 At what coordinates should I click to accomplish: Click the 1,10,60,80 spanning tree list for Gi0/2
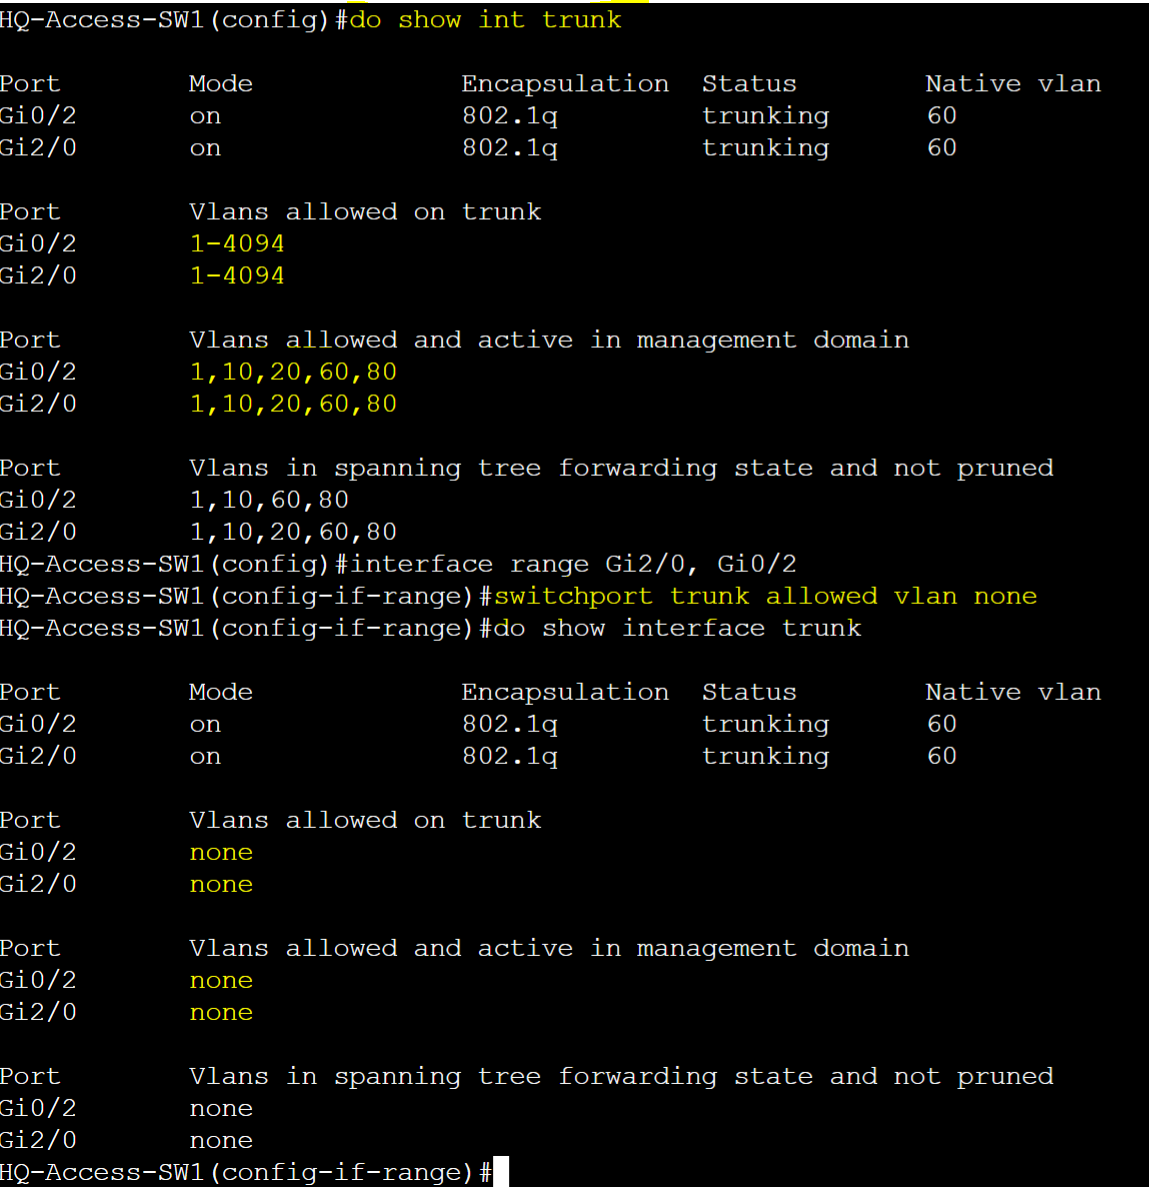[x=269, y=500]
